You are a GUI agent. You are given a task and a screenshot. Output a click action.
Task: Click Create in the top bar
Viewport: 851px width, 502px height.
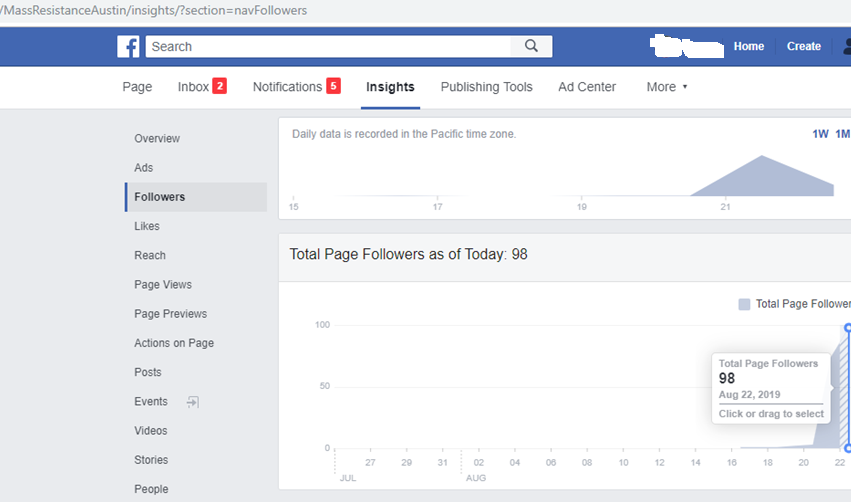[x=803, y=47]
